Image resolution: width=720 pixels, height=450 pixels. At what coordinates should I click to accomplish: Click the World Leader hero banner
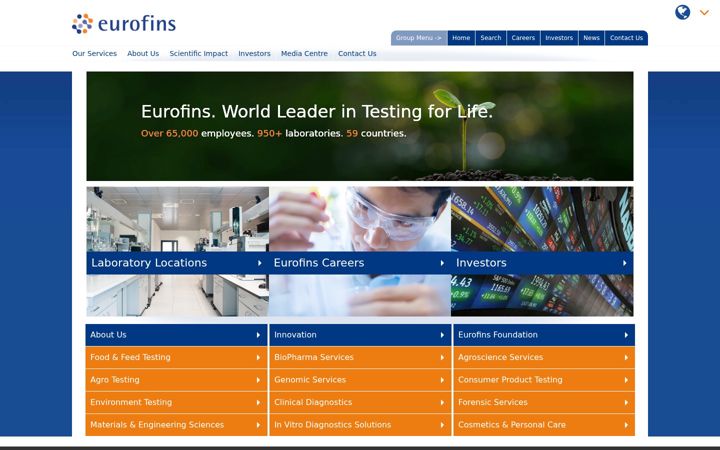360,126
